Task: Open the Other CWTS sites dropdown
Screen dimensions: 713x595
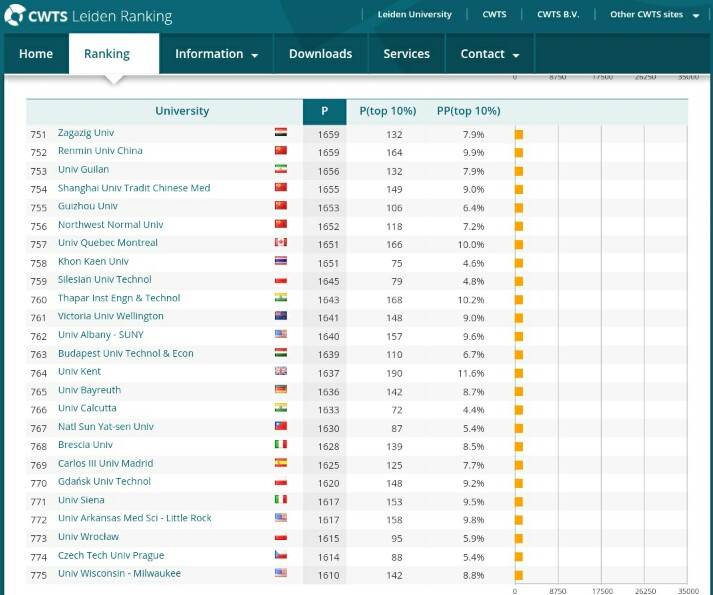Action: click(655, 15)
